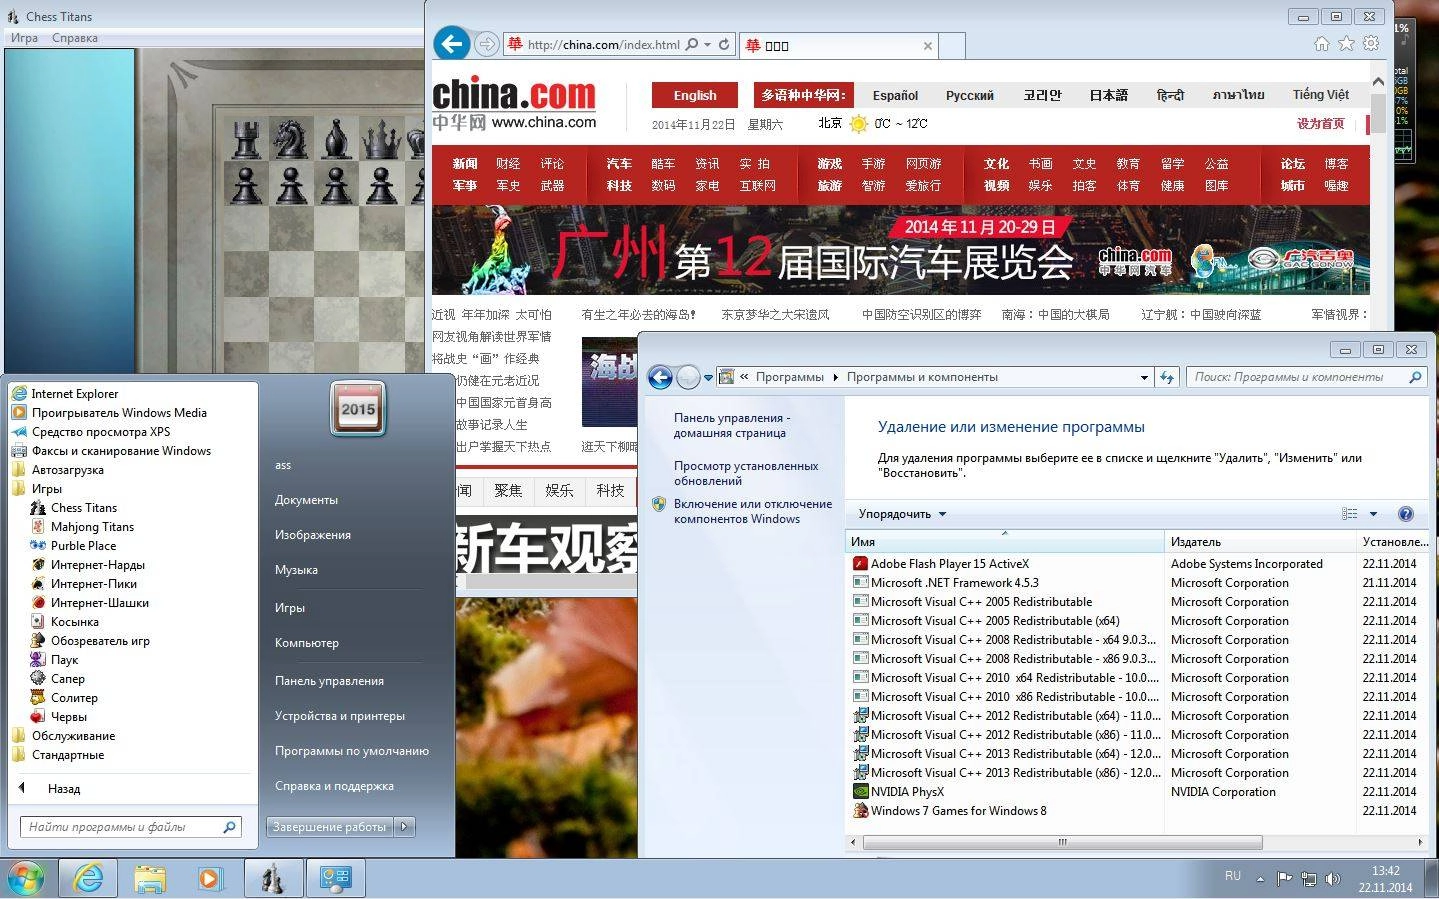This screenshot has width=1439, height=899.
Task: Launch Internet Explorer from the Start menu list
Action: pyautogui.click(x=74, y=394)
